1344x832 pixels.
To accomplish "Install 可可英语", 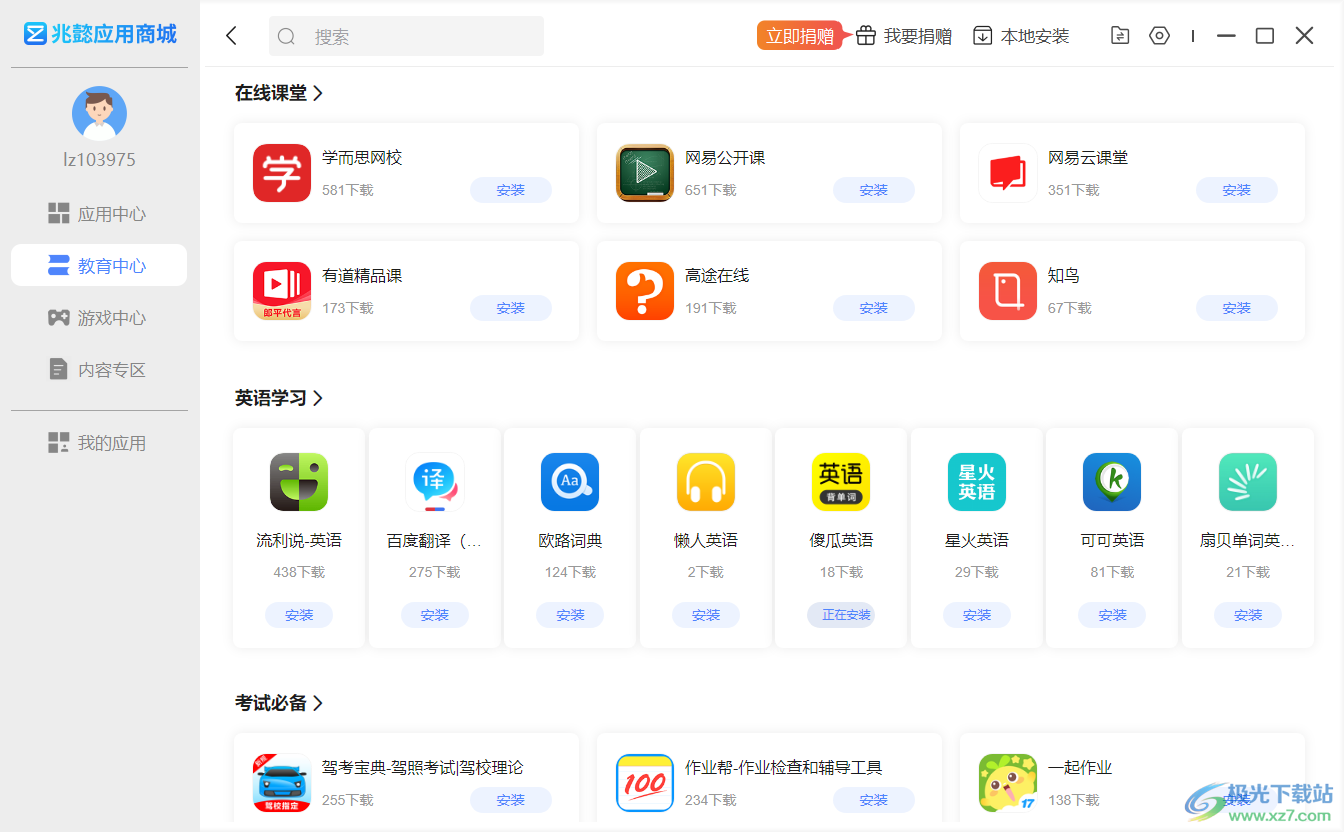I will tap(1112, 615).
